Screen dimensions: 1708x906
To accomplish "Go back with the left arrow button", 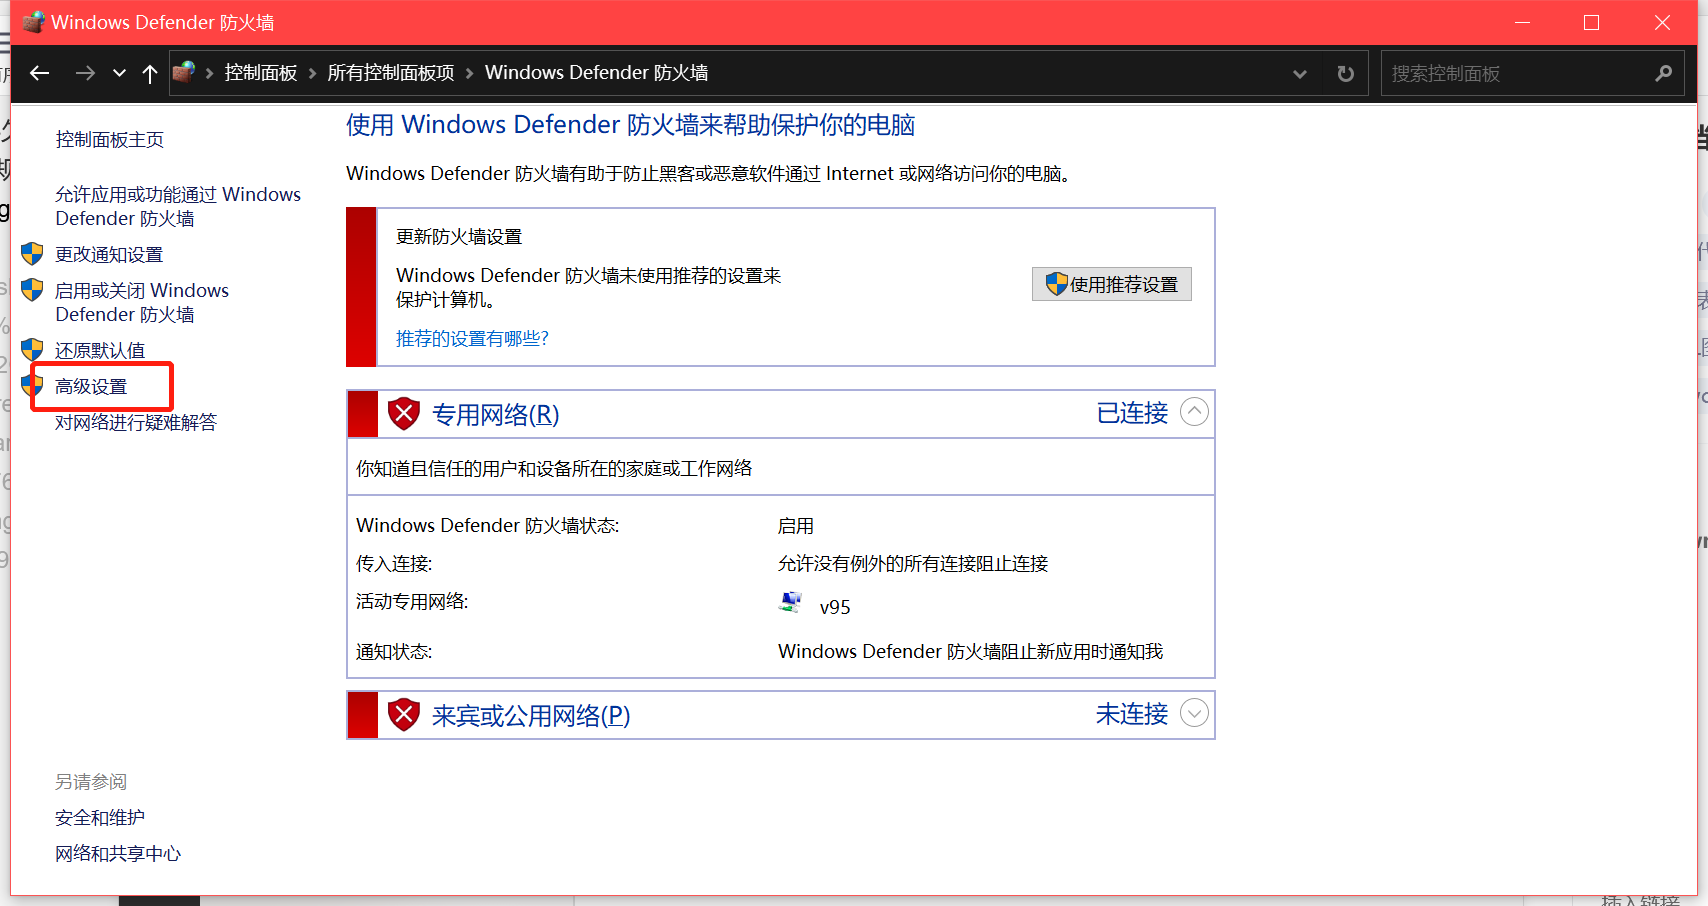I will (x=40, y=73).
